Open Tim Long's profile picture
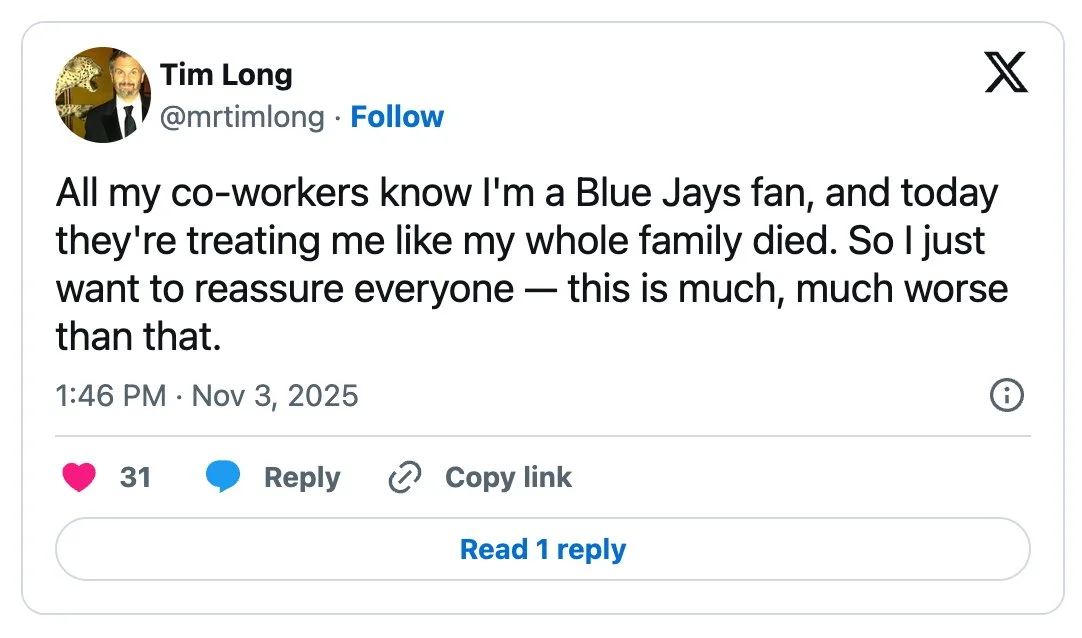1082x638 pixels. [x=103, y=95]
